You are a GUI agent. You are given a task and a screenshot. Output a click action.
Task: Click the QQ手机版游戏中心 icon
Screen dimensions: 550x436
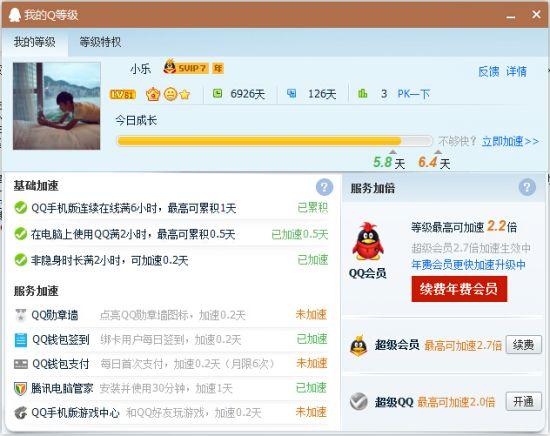pos(21,412)
